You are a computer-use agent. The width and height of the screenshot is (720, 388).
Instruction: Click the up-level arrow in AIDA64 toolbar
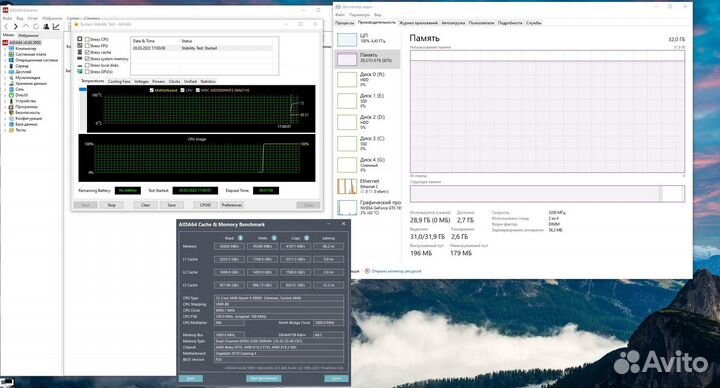26,27
